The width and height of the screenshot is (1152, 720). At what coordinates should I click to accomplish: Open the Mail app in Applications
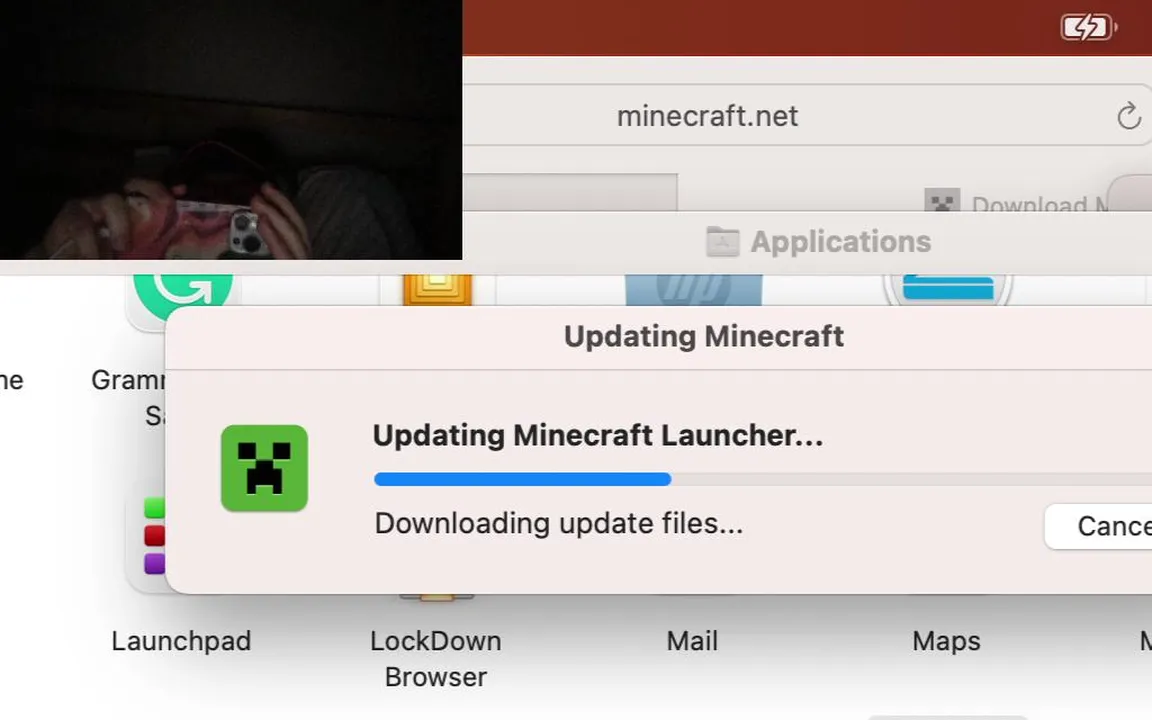692,641
